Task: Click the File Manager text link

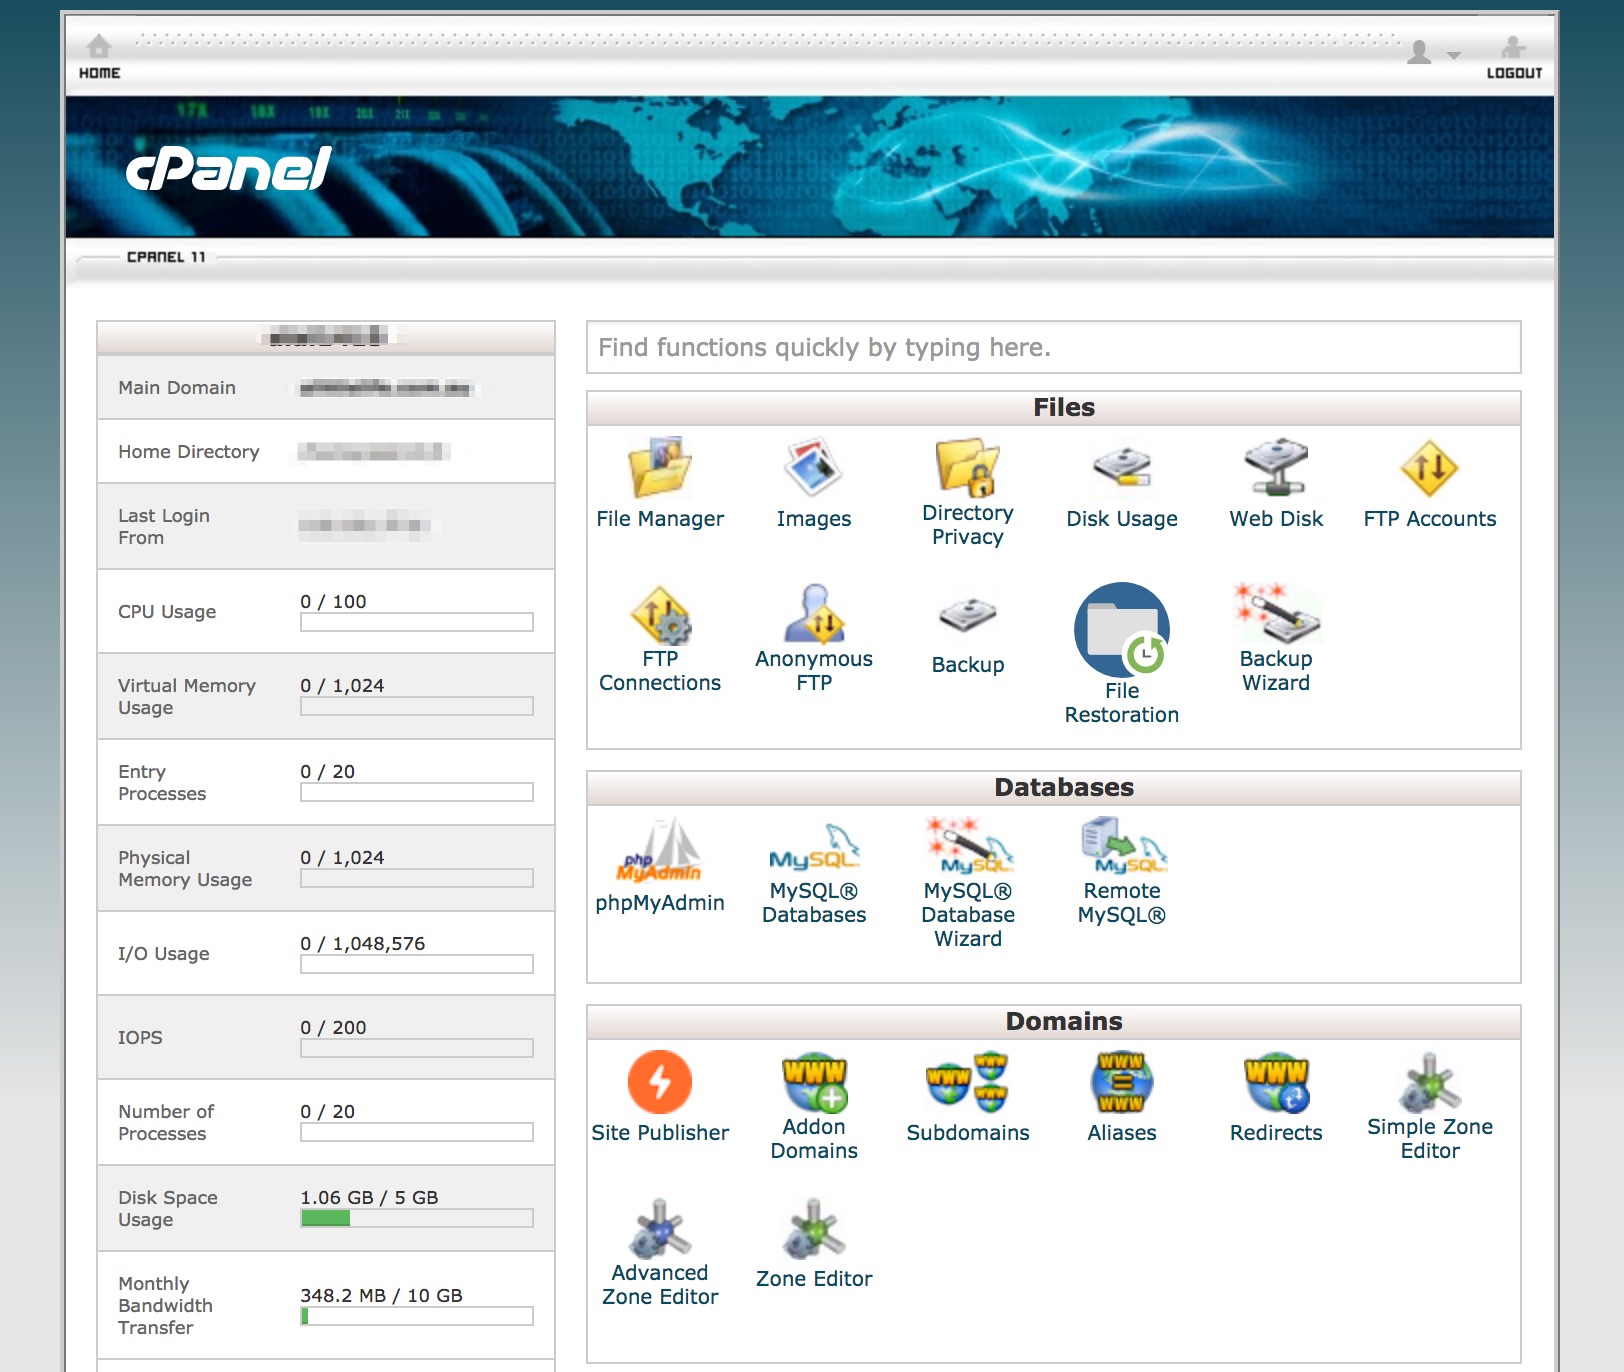Action: pyautogui.click(x=660, y=519)
